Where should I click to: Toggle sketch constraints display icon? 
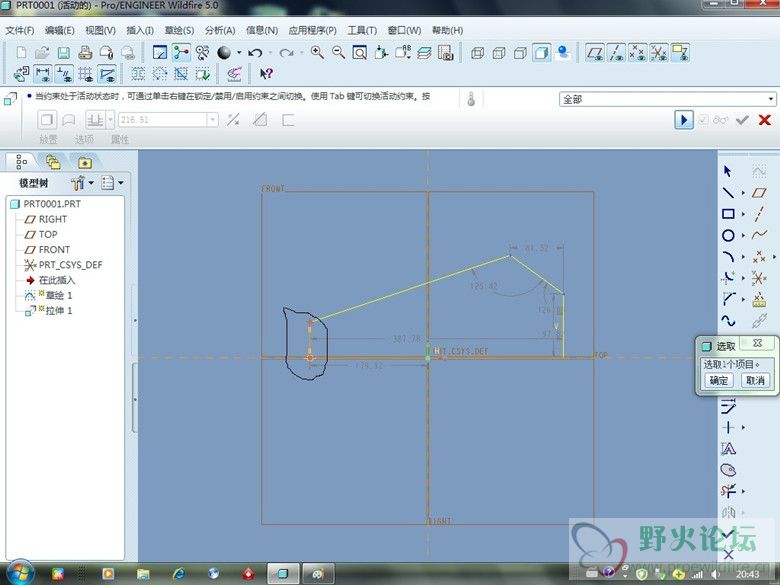[x=64, y=74]
